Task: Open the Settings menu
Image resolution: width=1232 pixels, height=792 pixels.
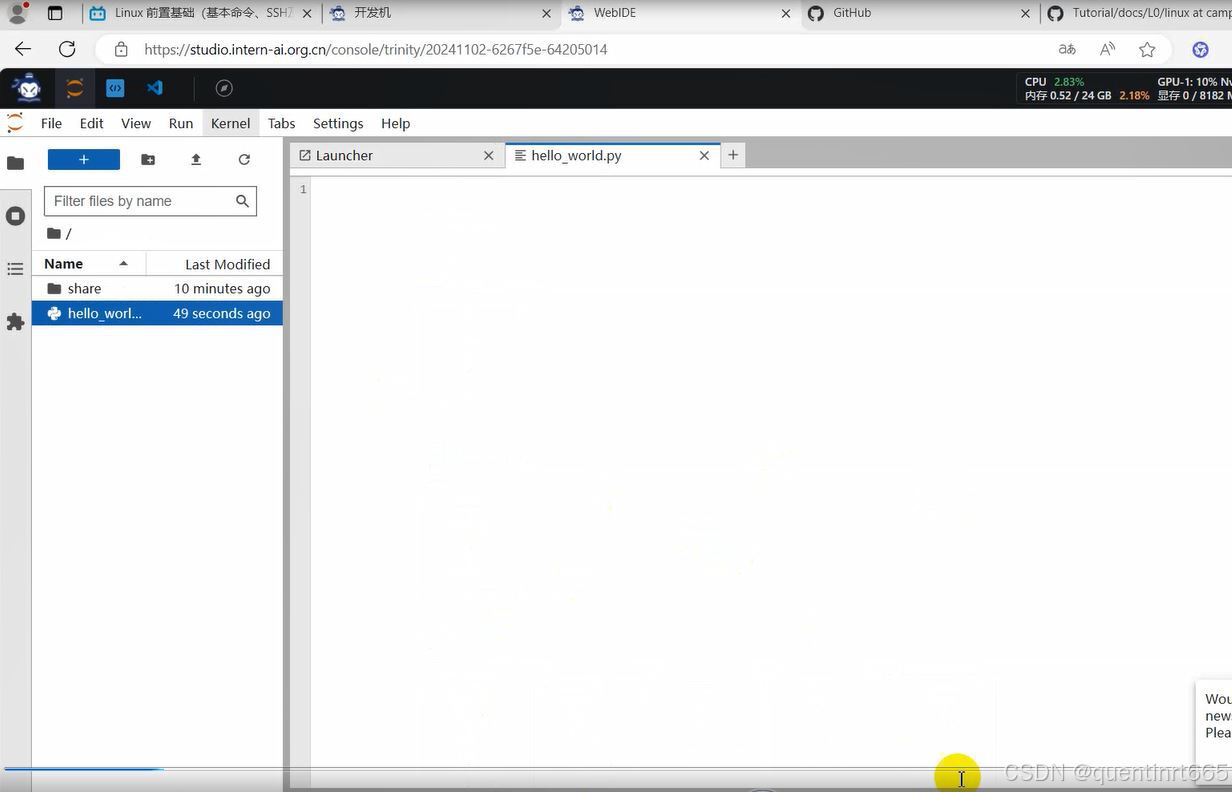Action: [x=337, y=123]
